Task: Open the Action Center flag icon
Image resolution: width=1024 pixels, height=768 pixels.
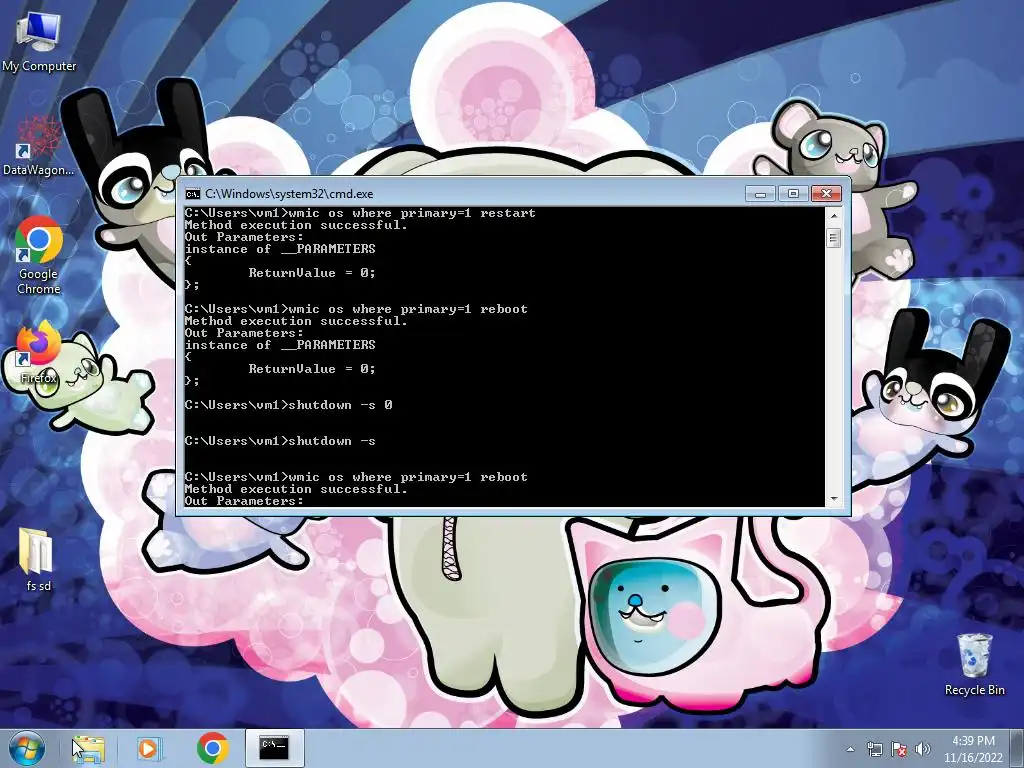Action: pos(899,749)
